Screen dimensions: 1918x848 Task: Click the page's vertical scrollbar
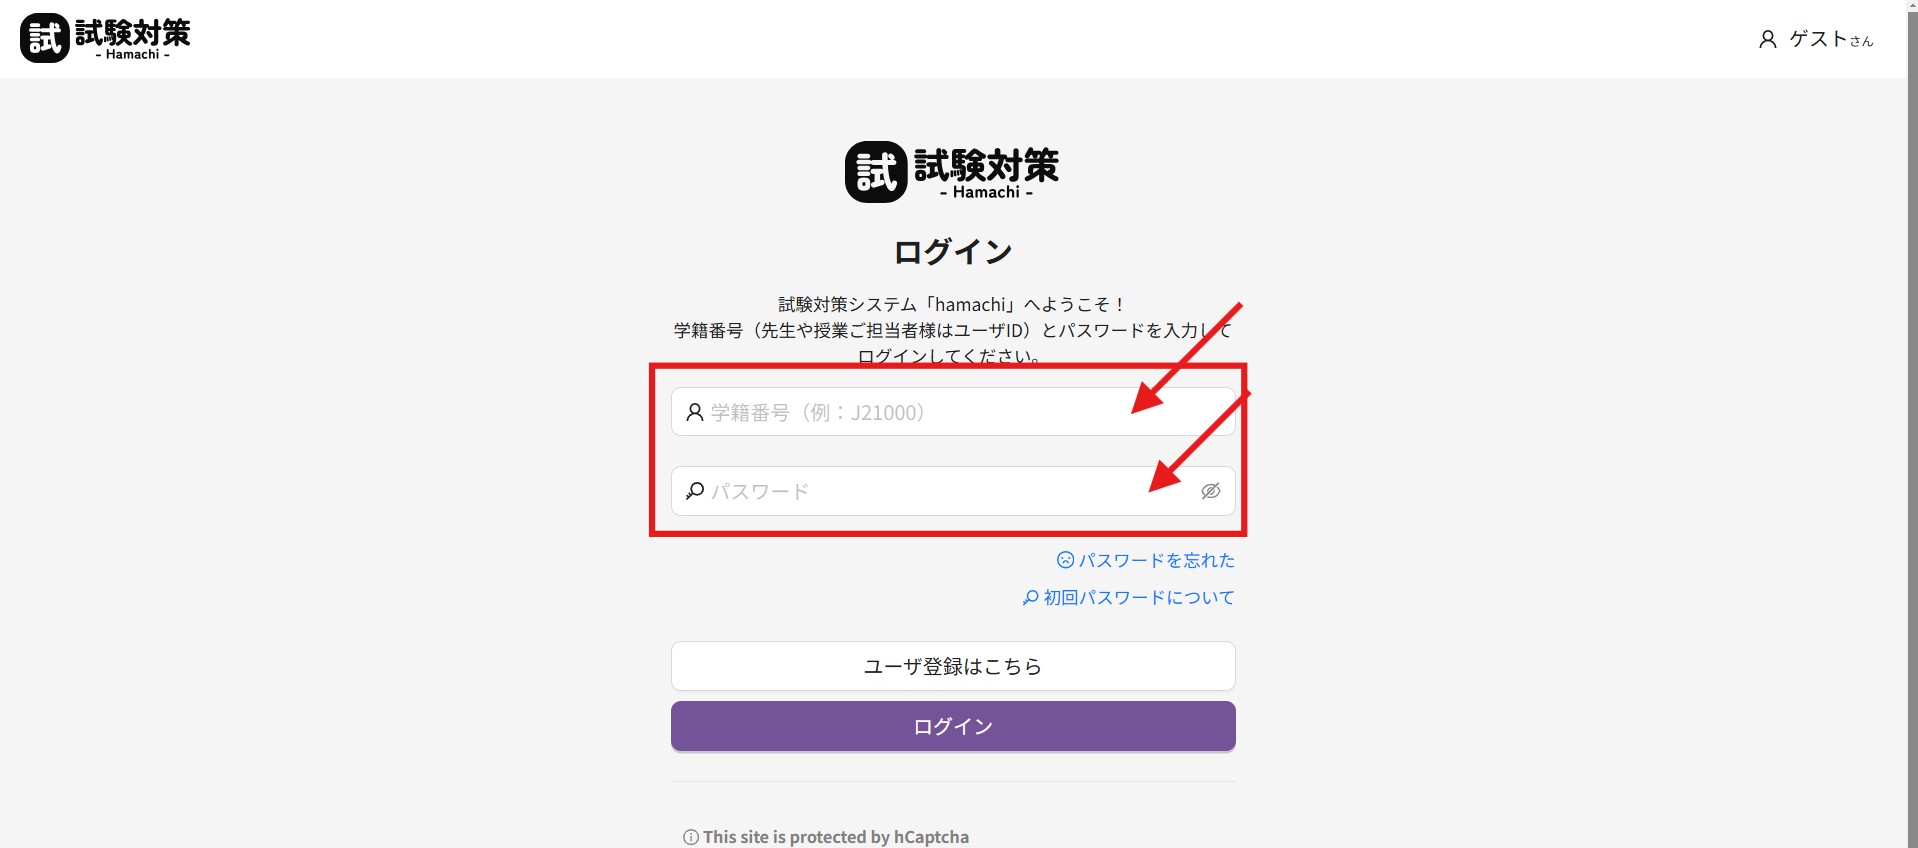point(1912,424)
